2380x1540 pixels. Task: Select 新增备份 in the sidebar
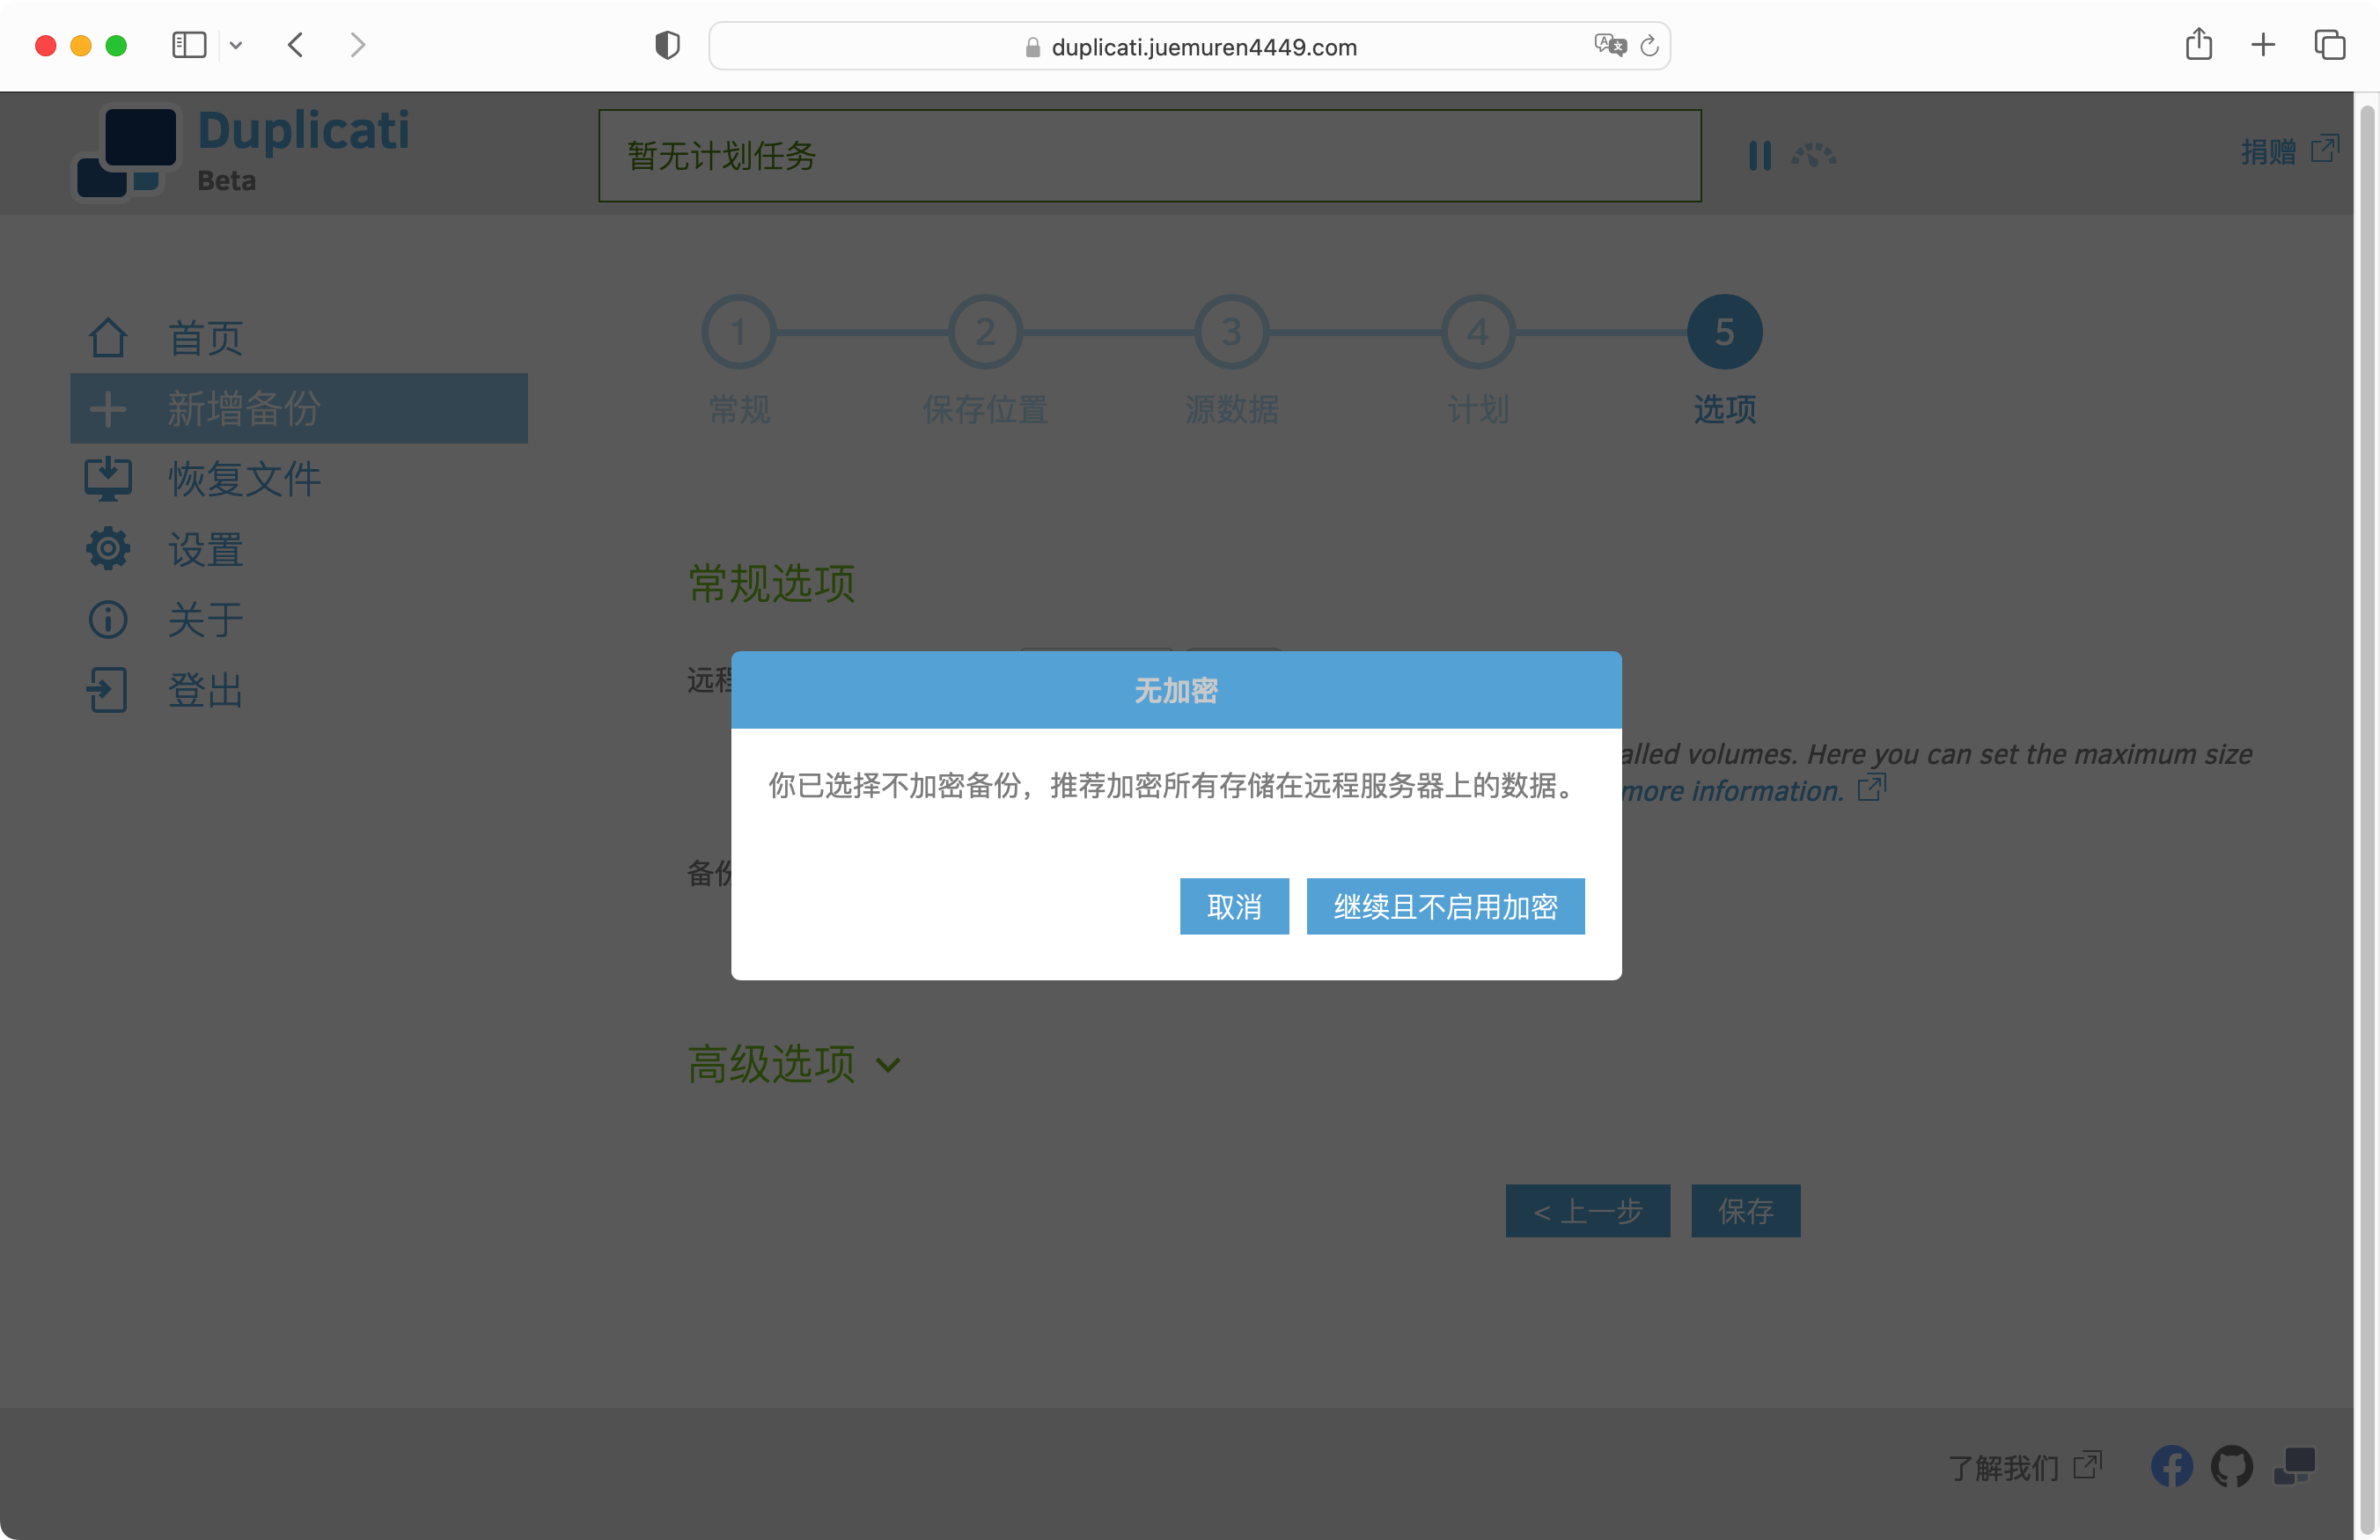pyautogui.click(x=299, y=408)
